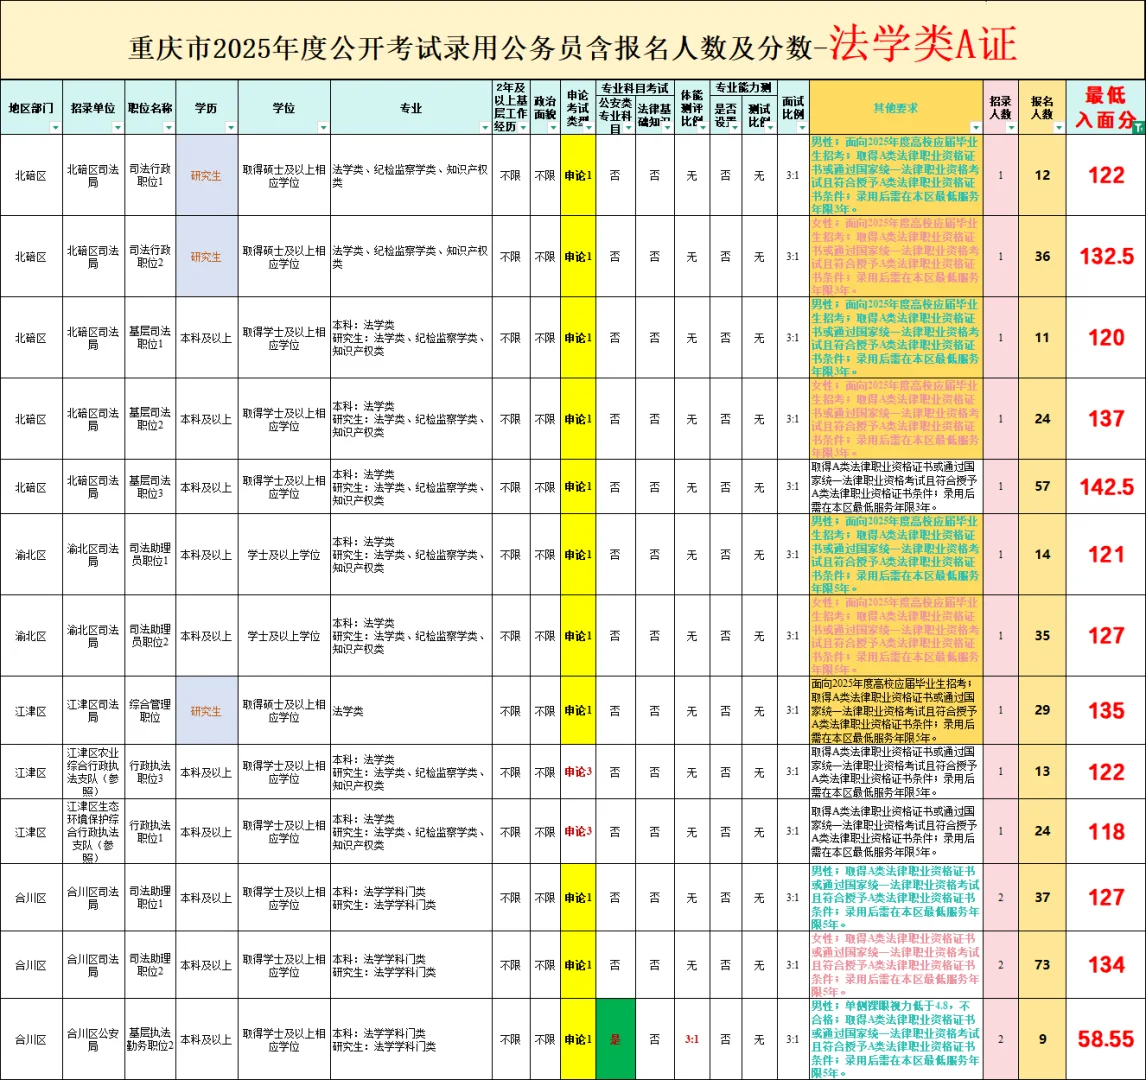This screenshot has width=1146, height=1080.
Task: Select the score cell 121
Action: click(1106, 555)
